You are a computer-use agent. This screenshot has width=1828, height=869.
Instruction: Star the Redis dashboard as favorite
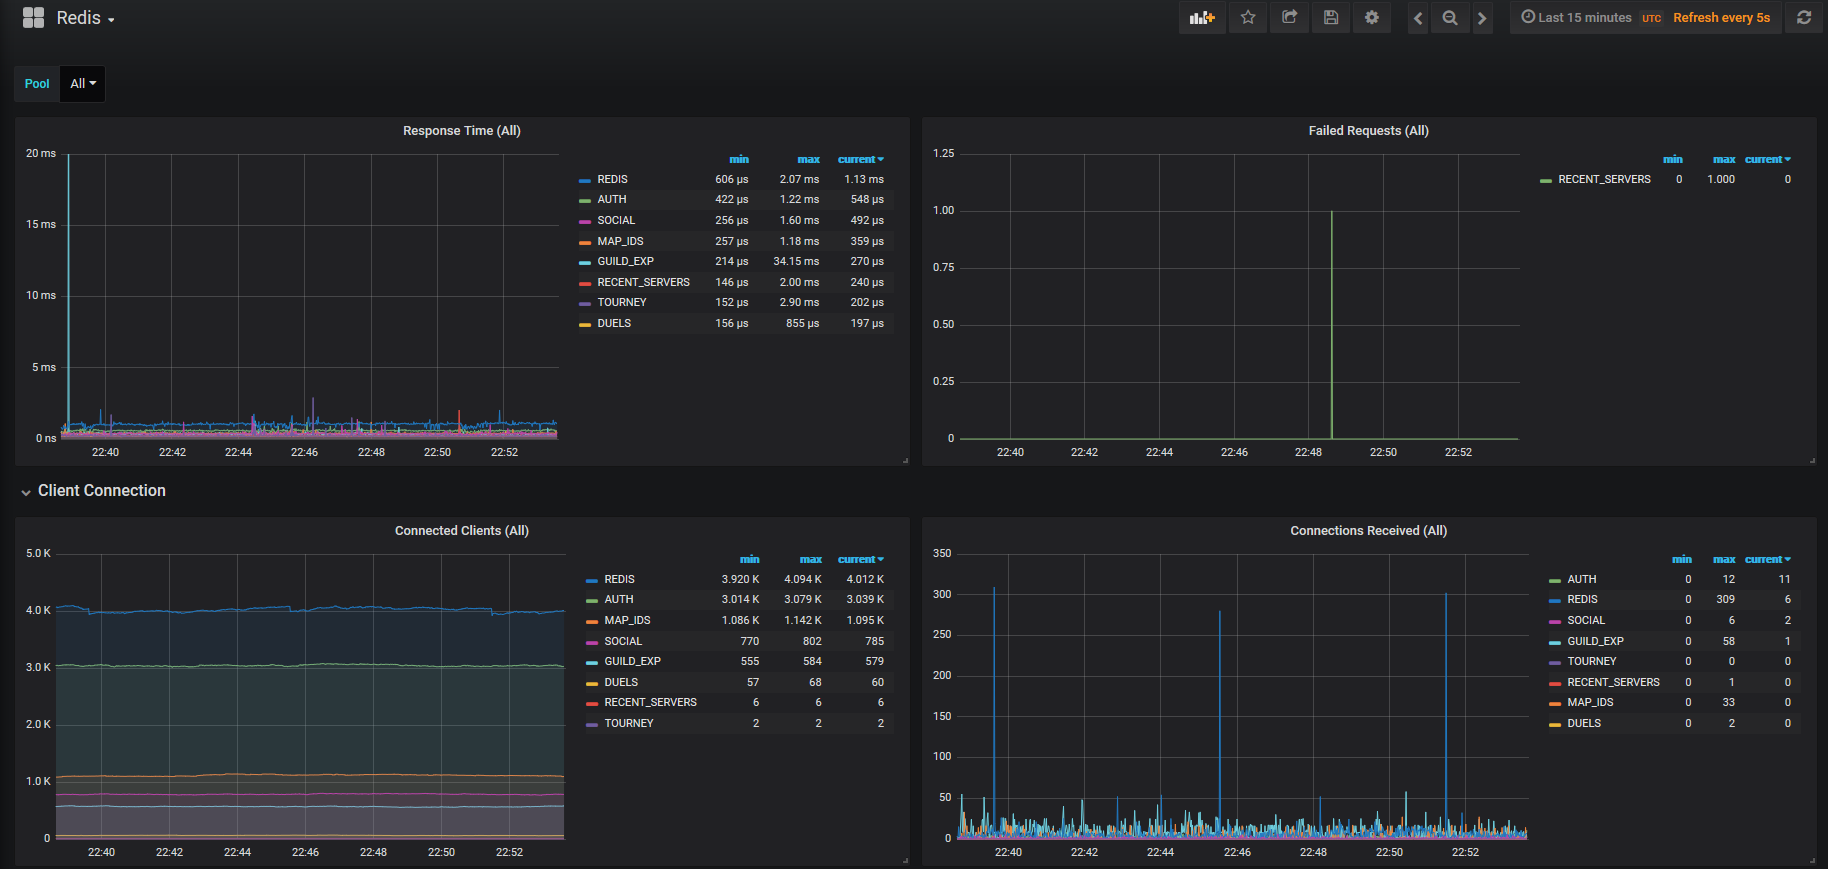pos(1248,18)
